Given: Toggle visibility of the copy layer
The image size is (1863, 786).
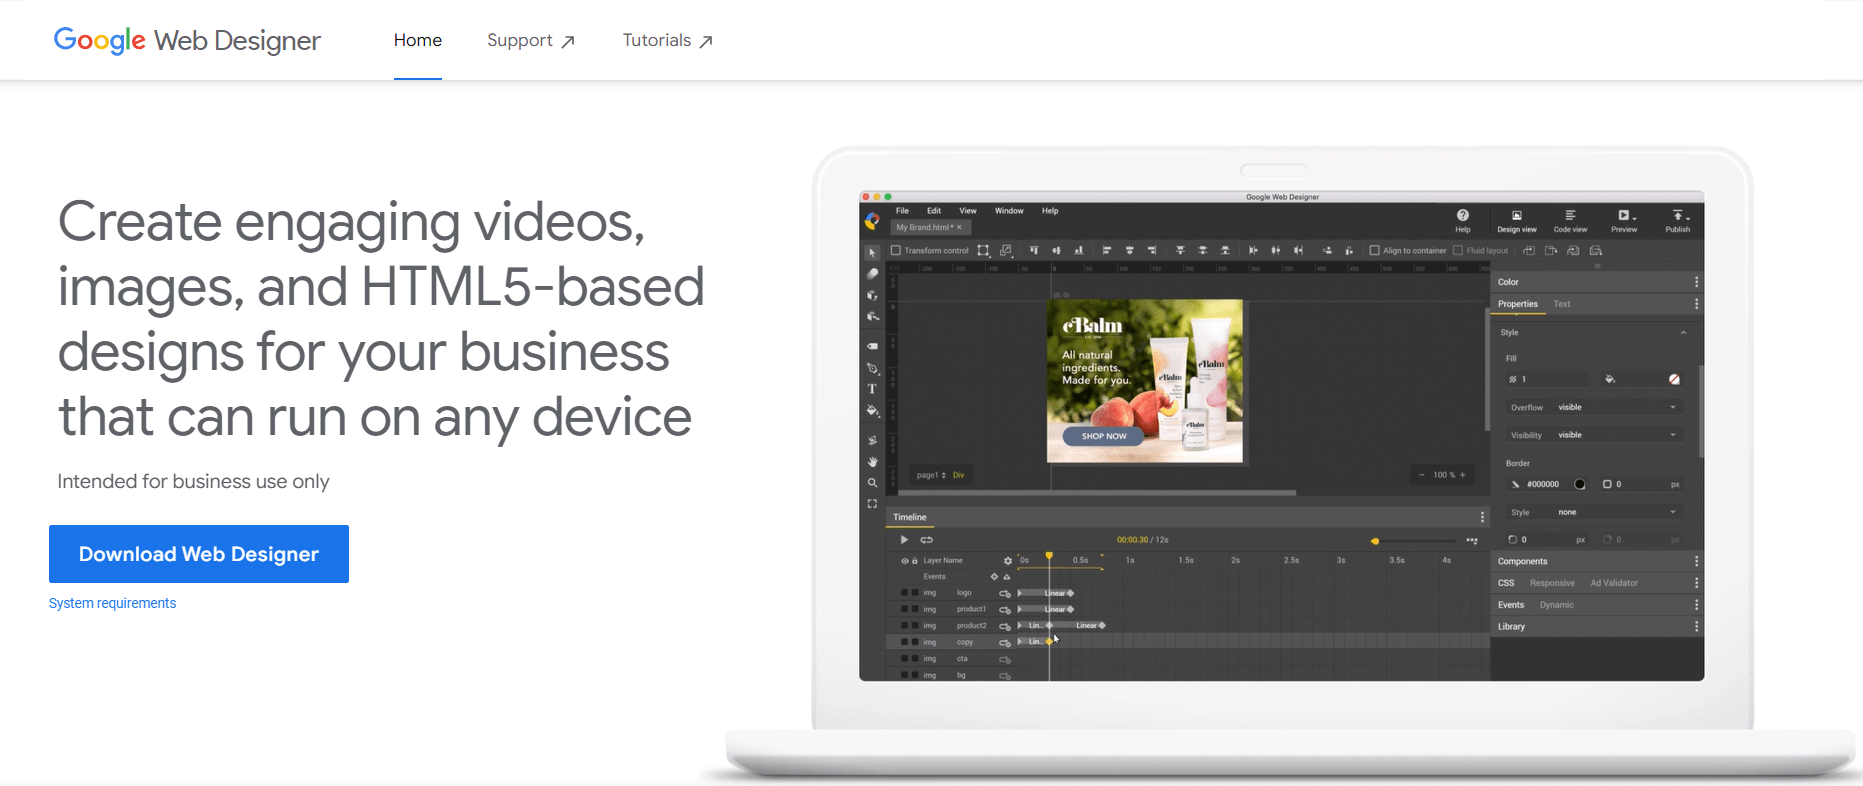Looking at the screenshot, I should pyautogui.click(x=904, y=642).
